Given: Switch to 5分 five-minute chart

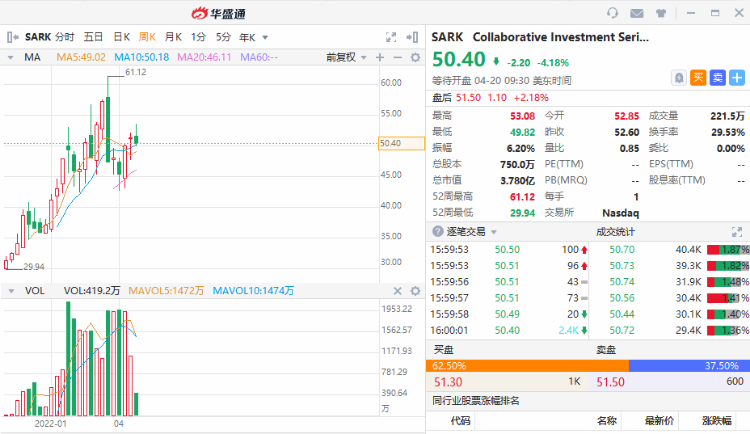Looking at the screenshot, I should tap(223, 37).
